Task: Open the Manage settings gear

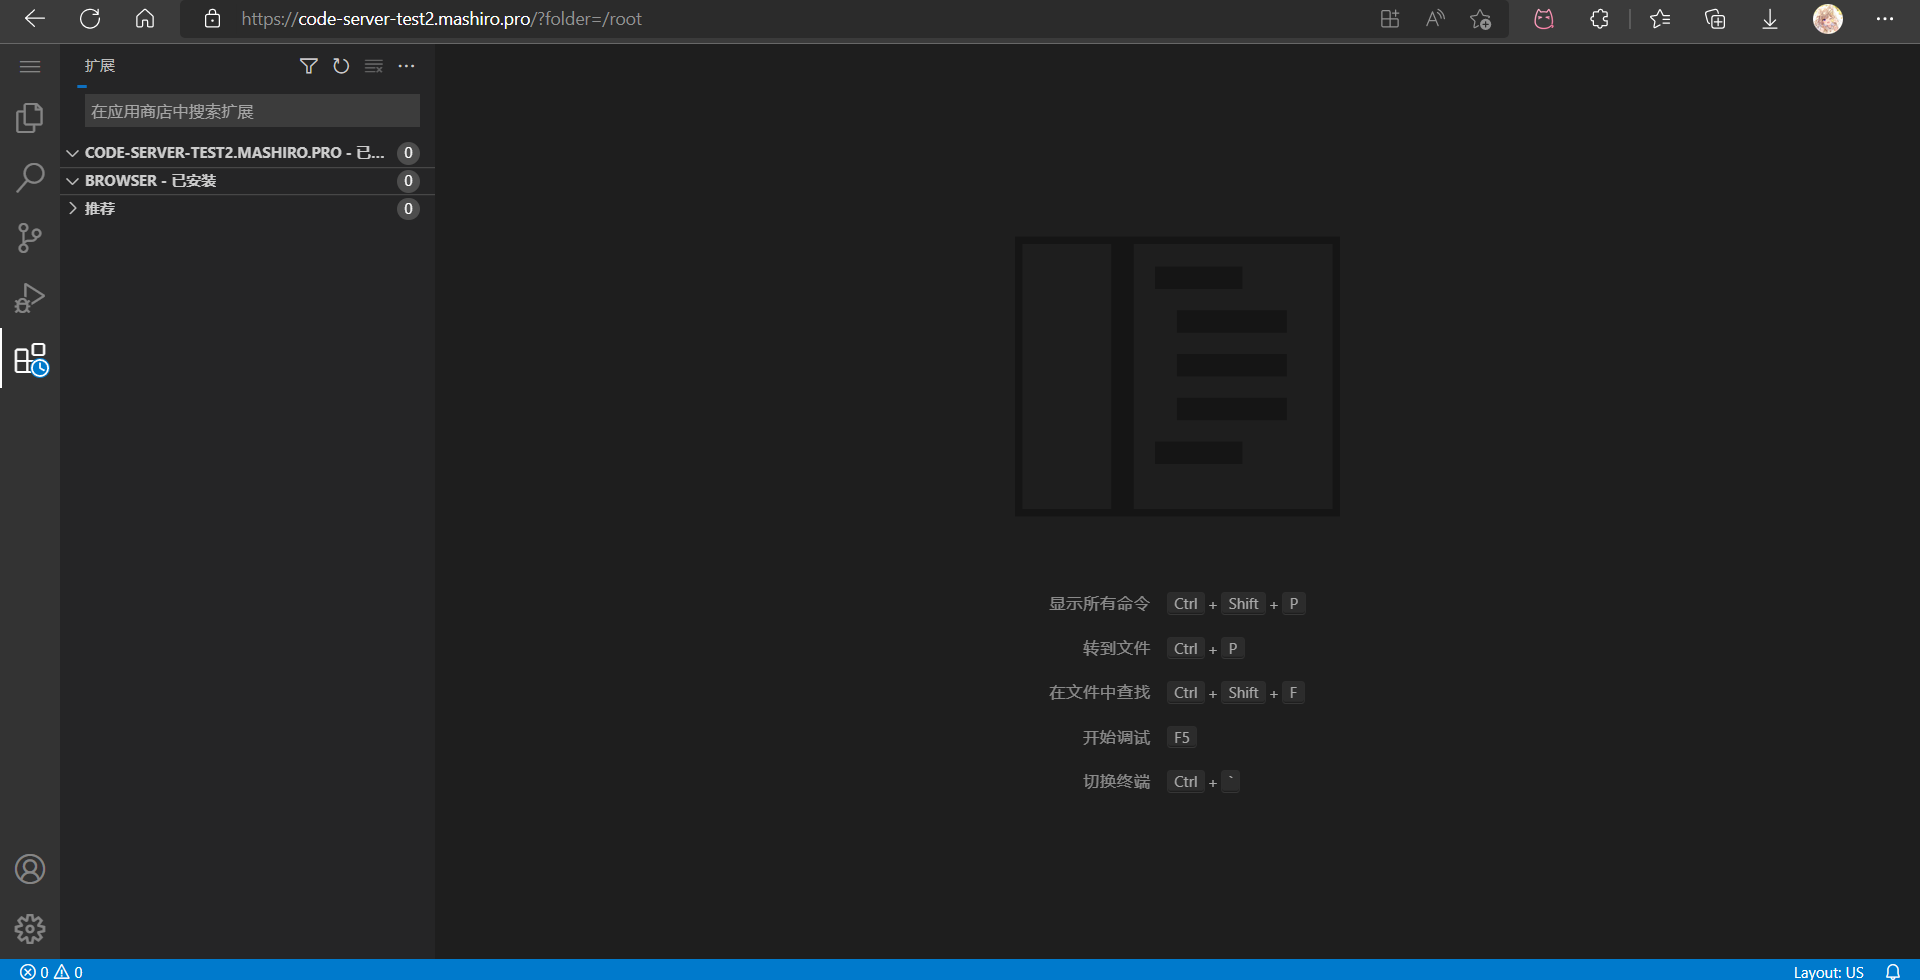Action: (x=30, y=928)
